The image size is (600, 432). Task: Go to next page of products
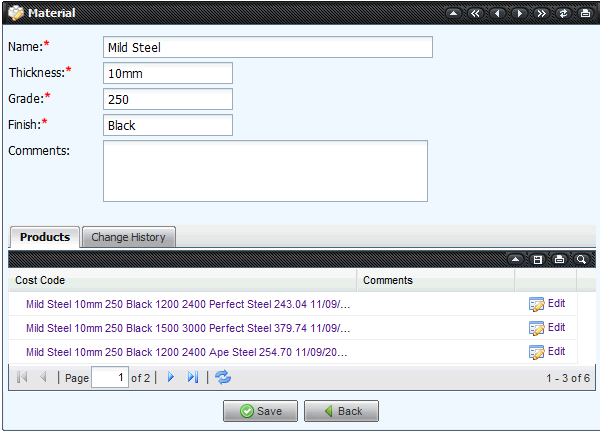171,378
